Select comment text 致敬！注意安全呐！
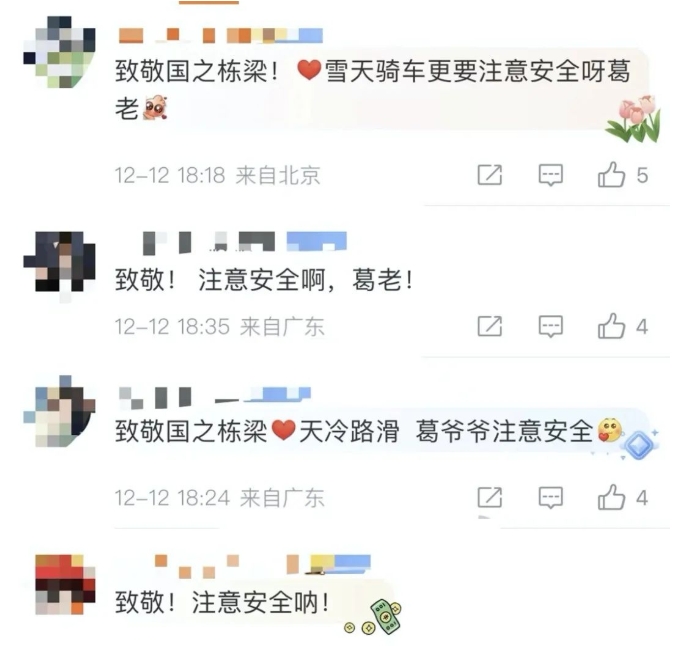Screen dimensions: 678x646 click(x=222, y=602)
